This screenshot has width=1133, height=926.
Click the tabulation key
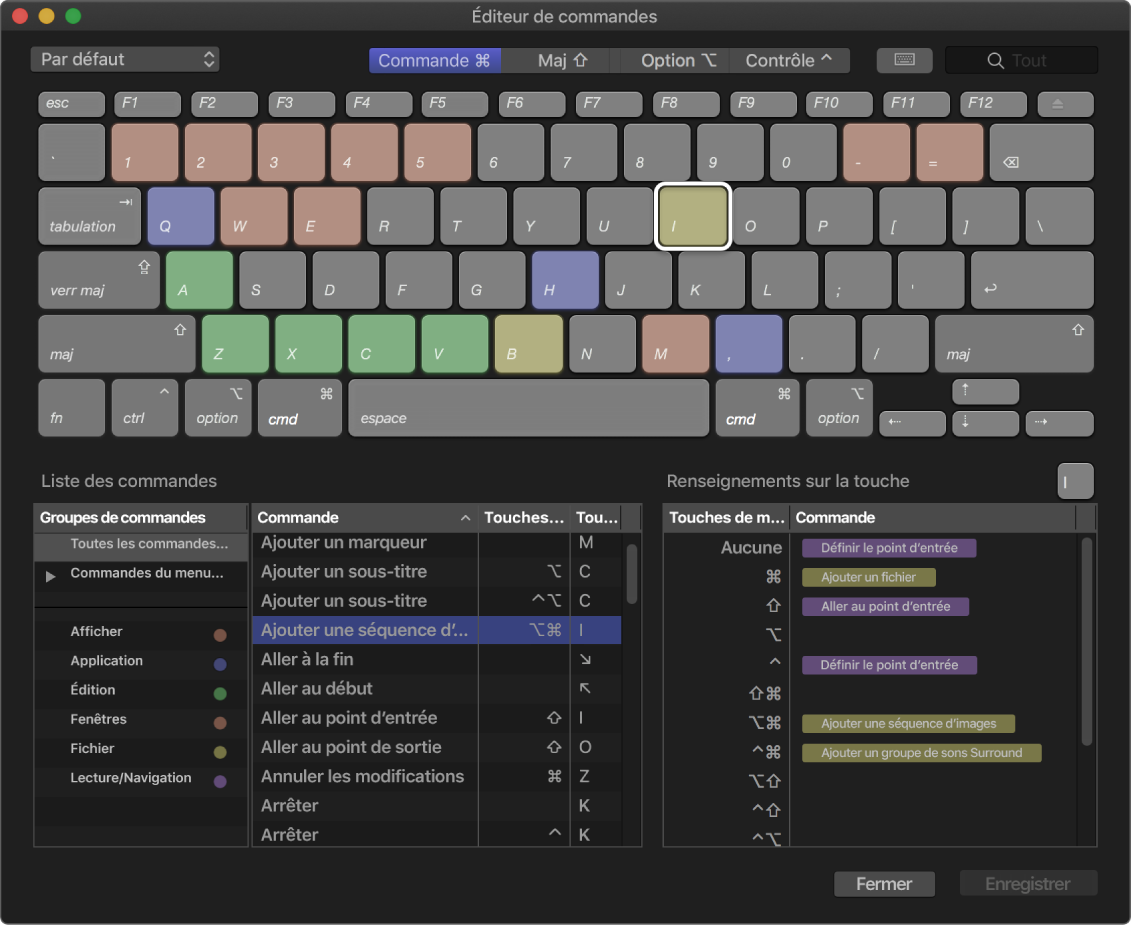[x=90, y=216]
